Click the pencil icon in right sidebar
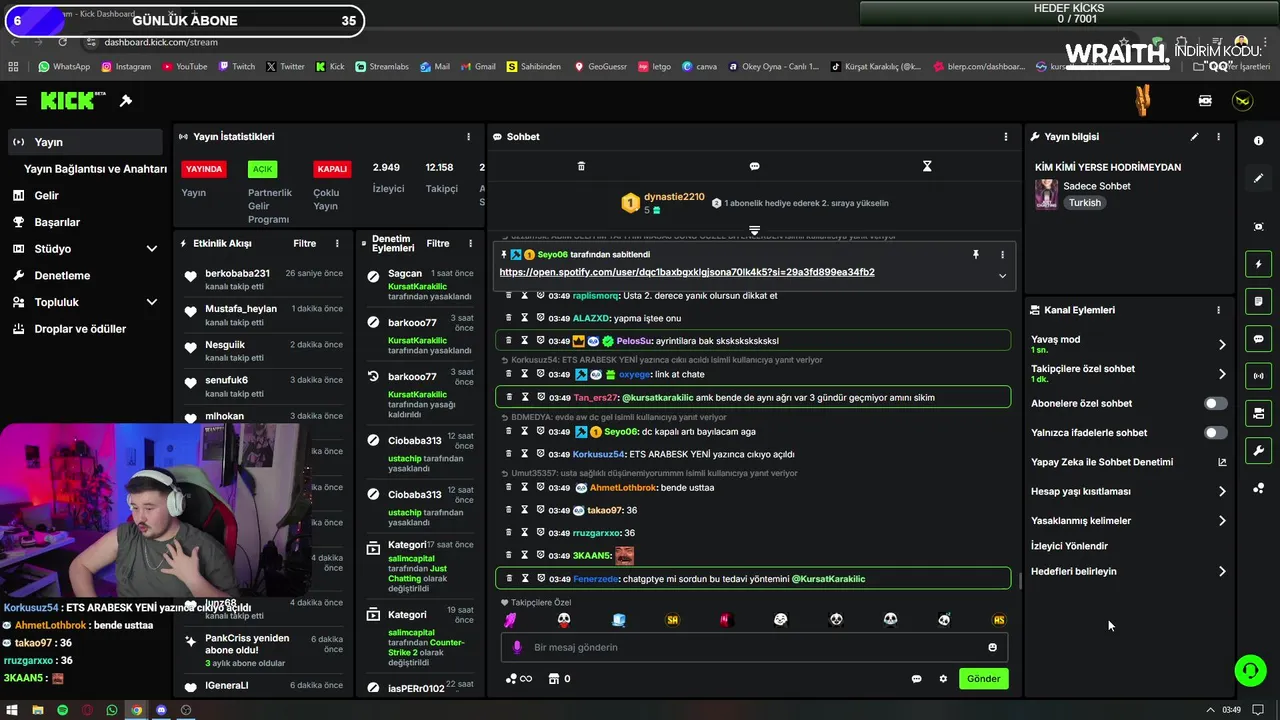The height and width of the screenshot is (720, 1280). 1258,178
